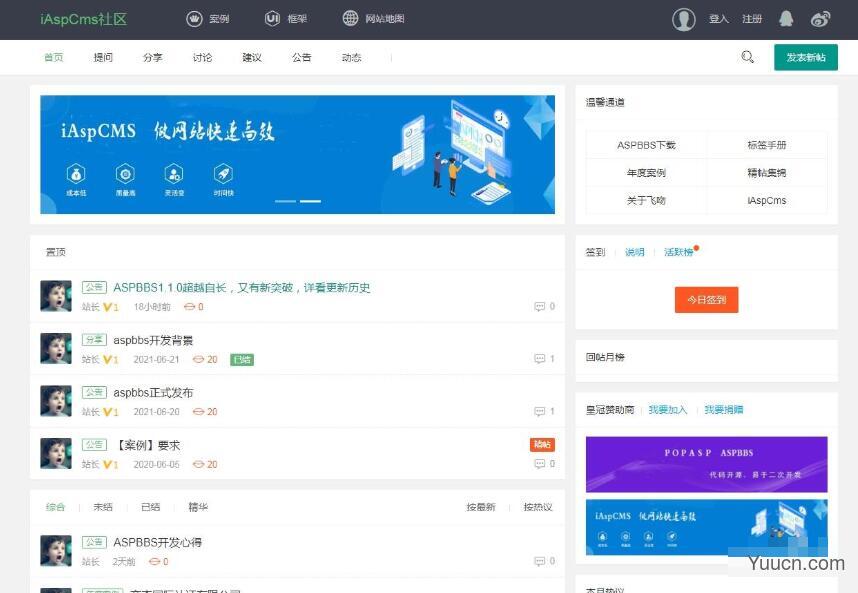The height and width of the screenshot is (593, 858).
Task: Open the iAspCms quick link
Action: tap(767, 201)
